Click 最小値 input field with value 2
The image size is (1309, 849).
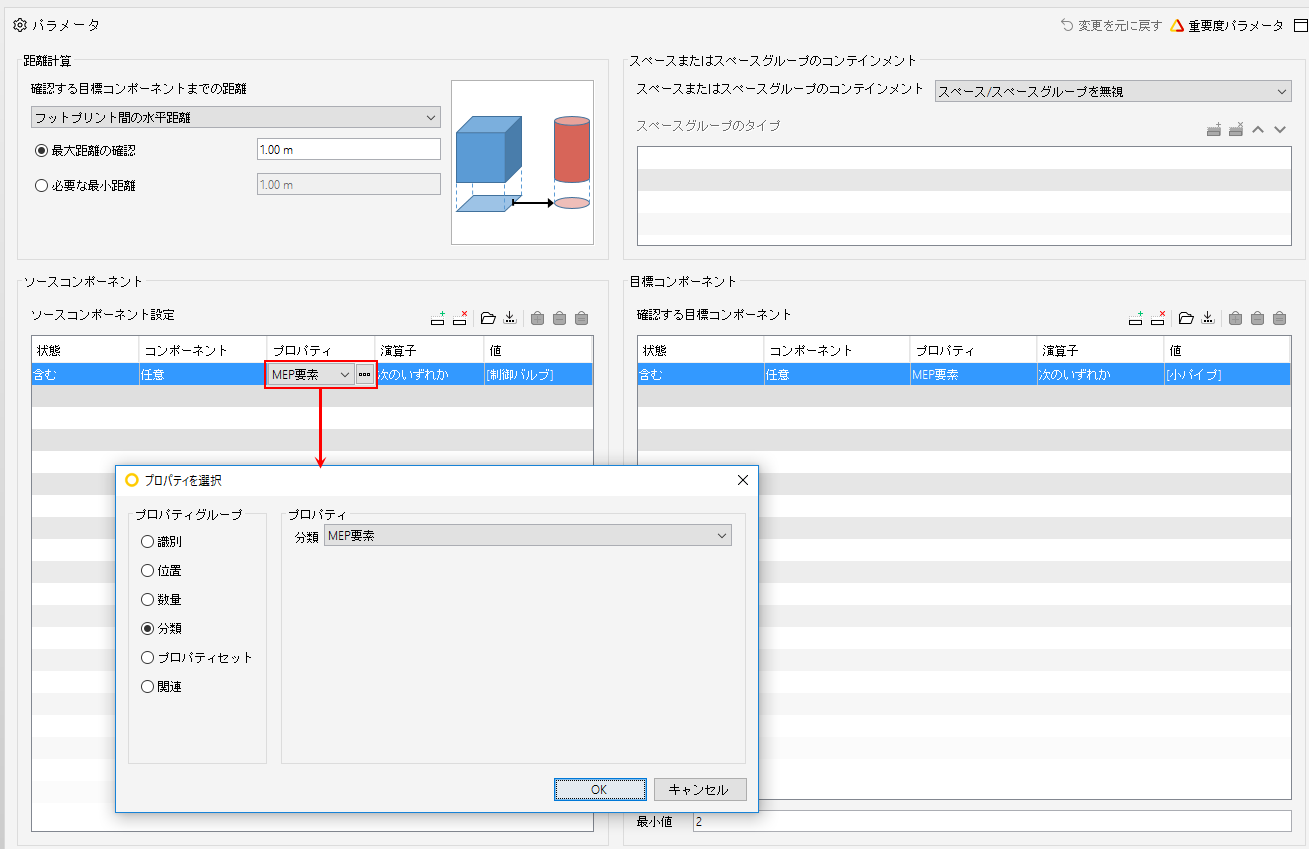(991, 821)
